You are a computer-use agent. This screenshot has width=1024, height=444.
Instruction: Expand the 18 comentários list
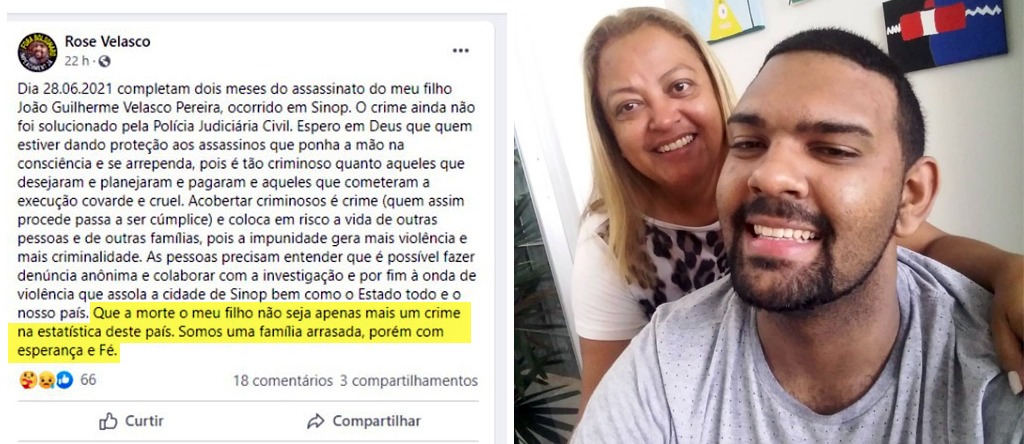point(283,381)
